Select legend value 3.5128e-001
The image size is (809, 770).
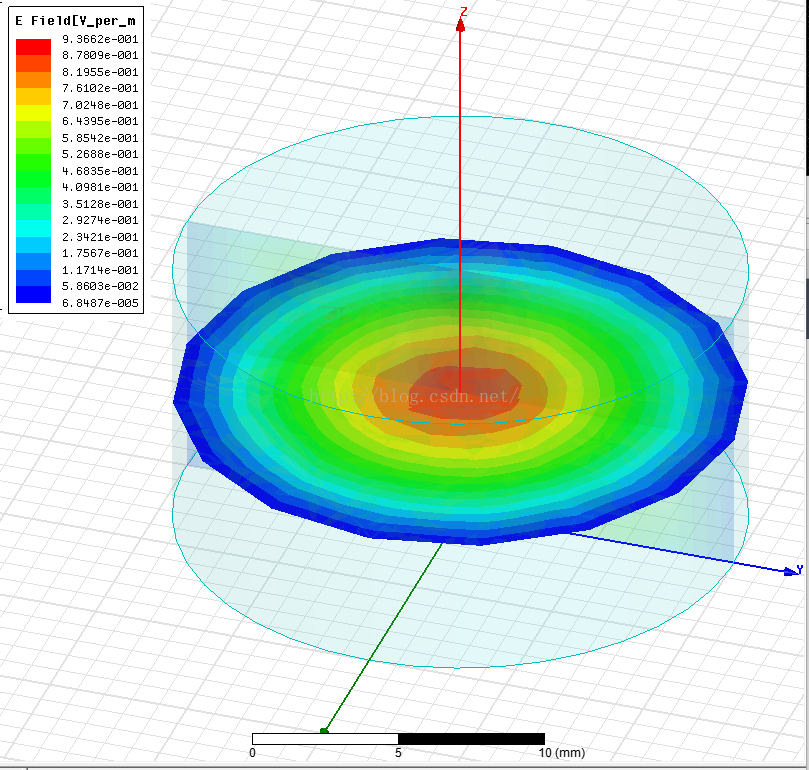coord(100,204)
